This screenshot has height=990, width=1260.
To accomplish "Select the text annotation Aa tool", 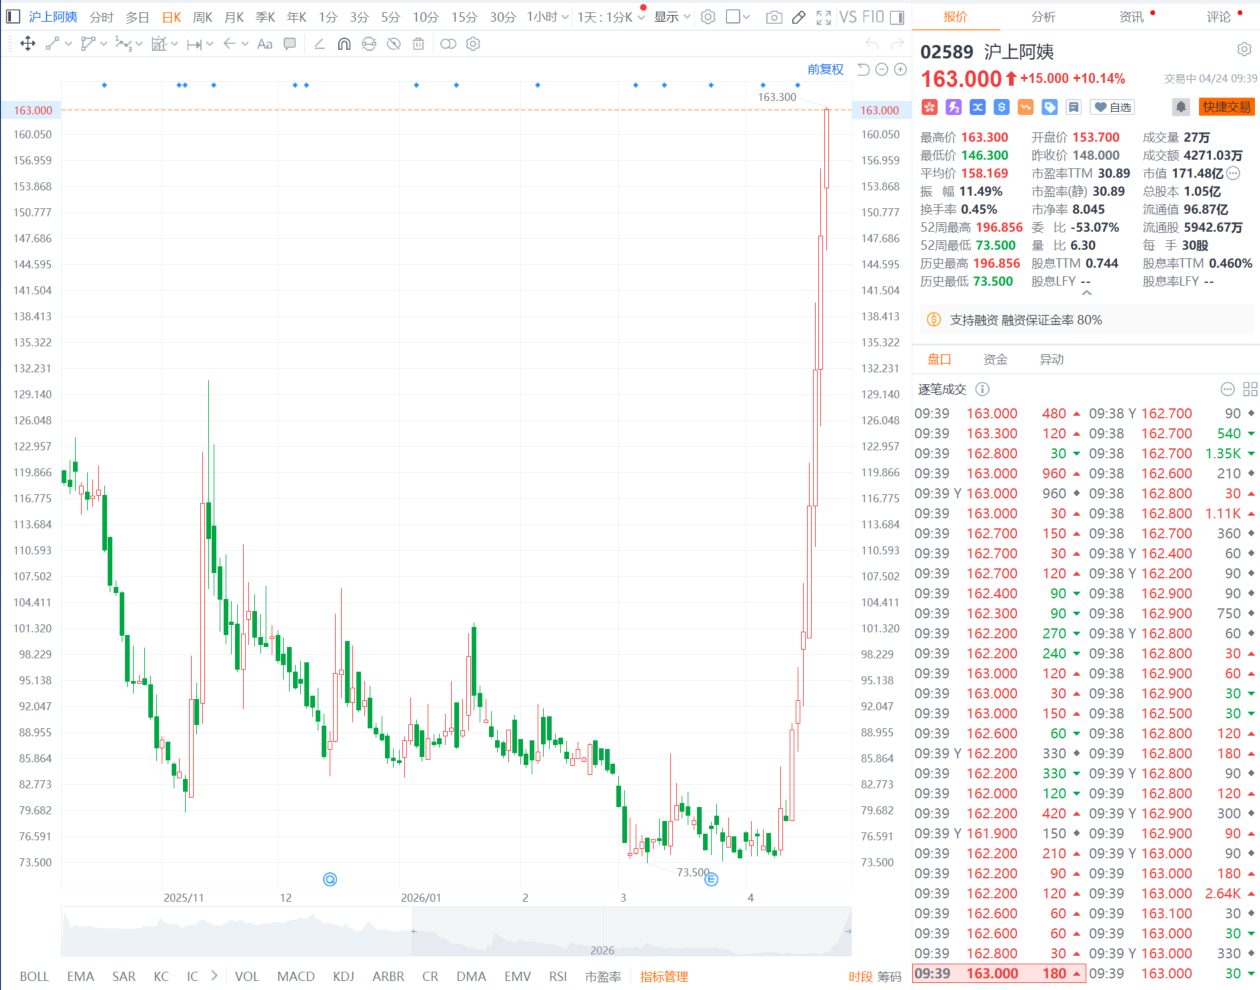I will (x=265, y=44).
